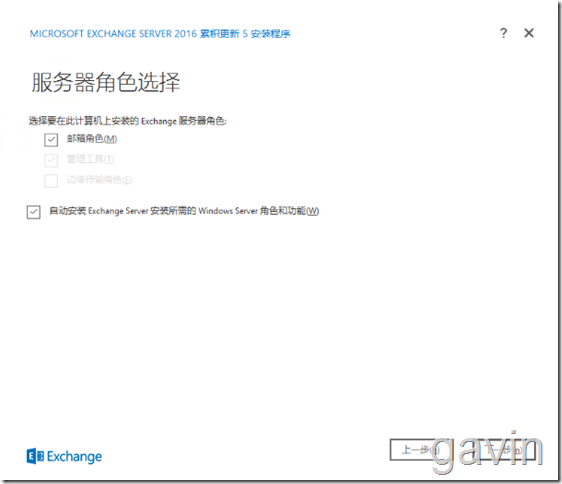562x484 pixels.
Task: Close the Exchange setup window
Action: pos(529,33)
